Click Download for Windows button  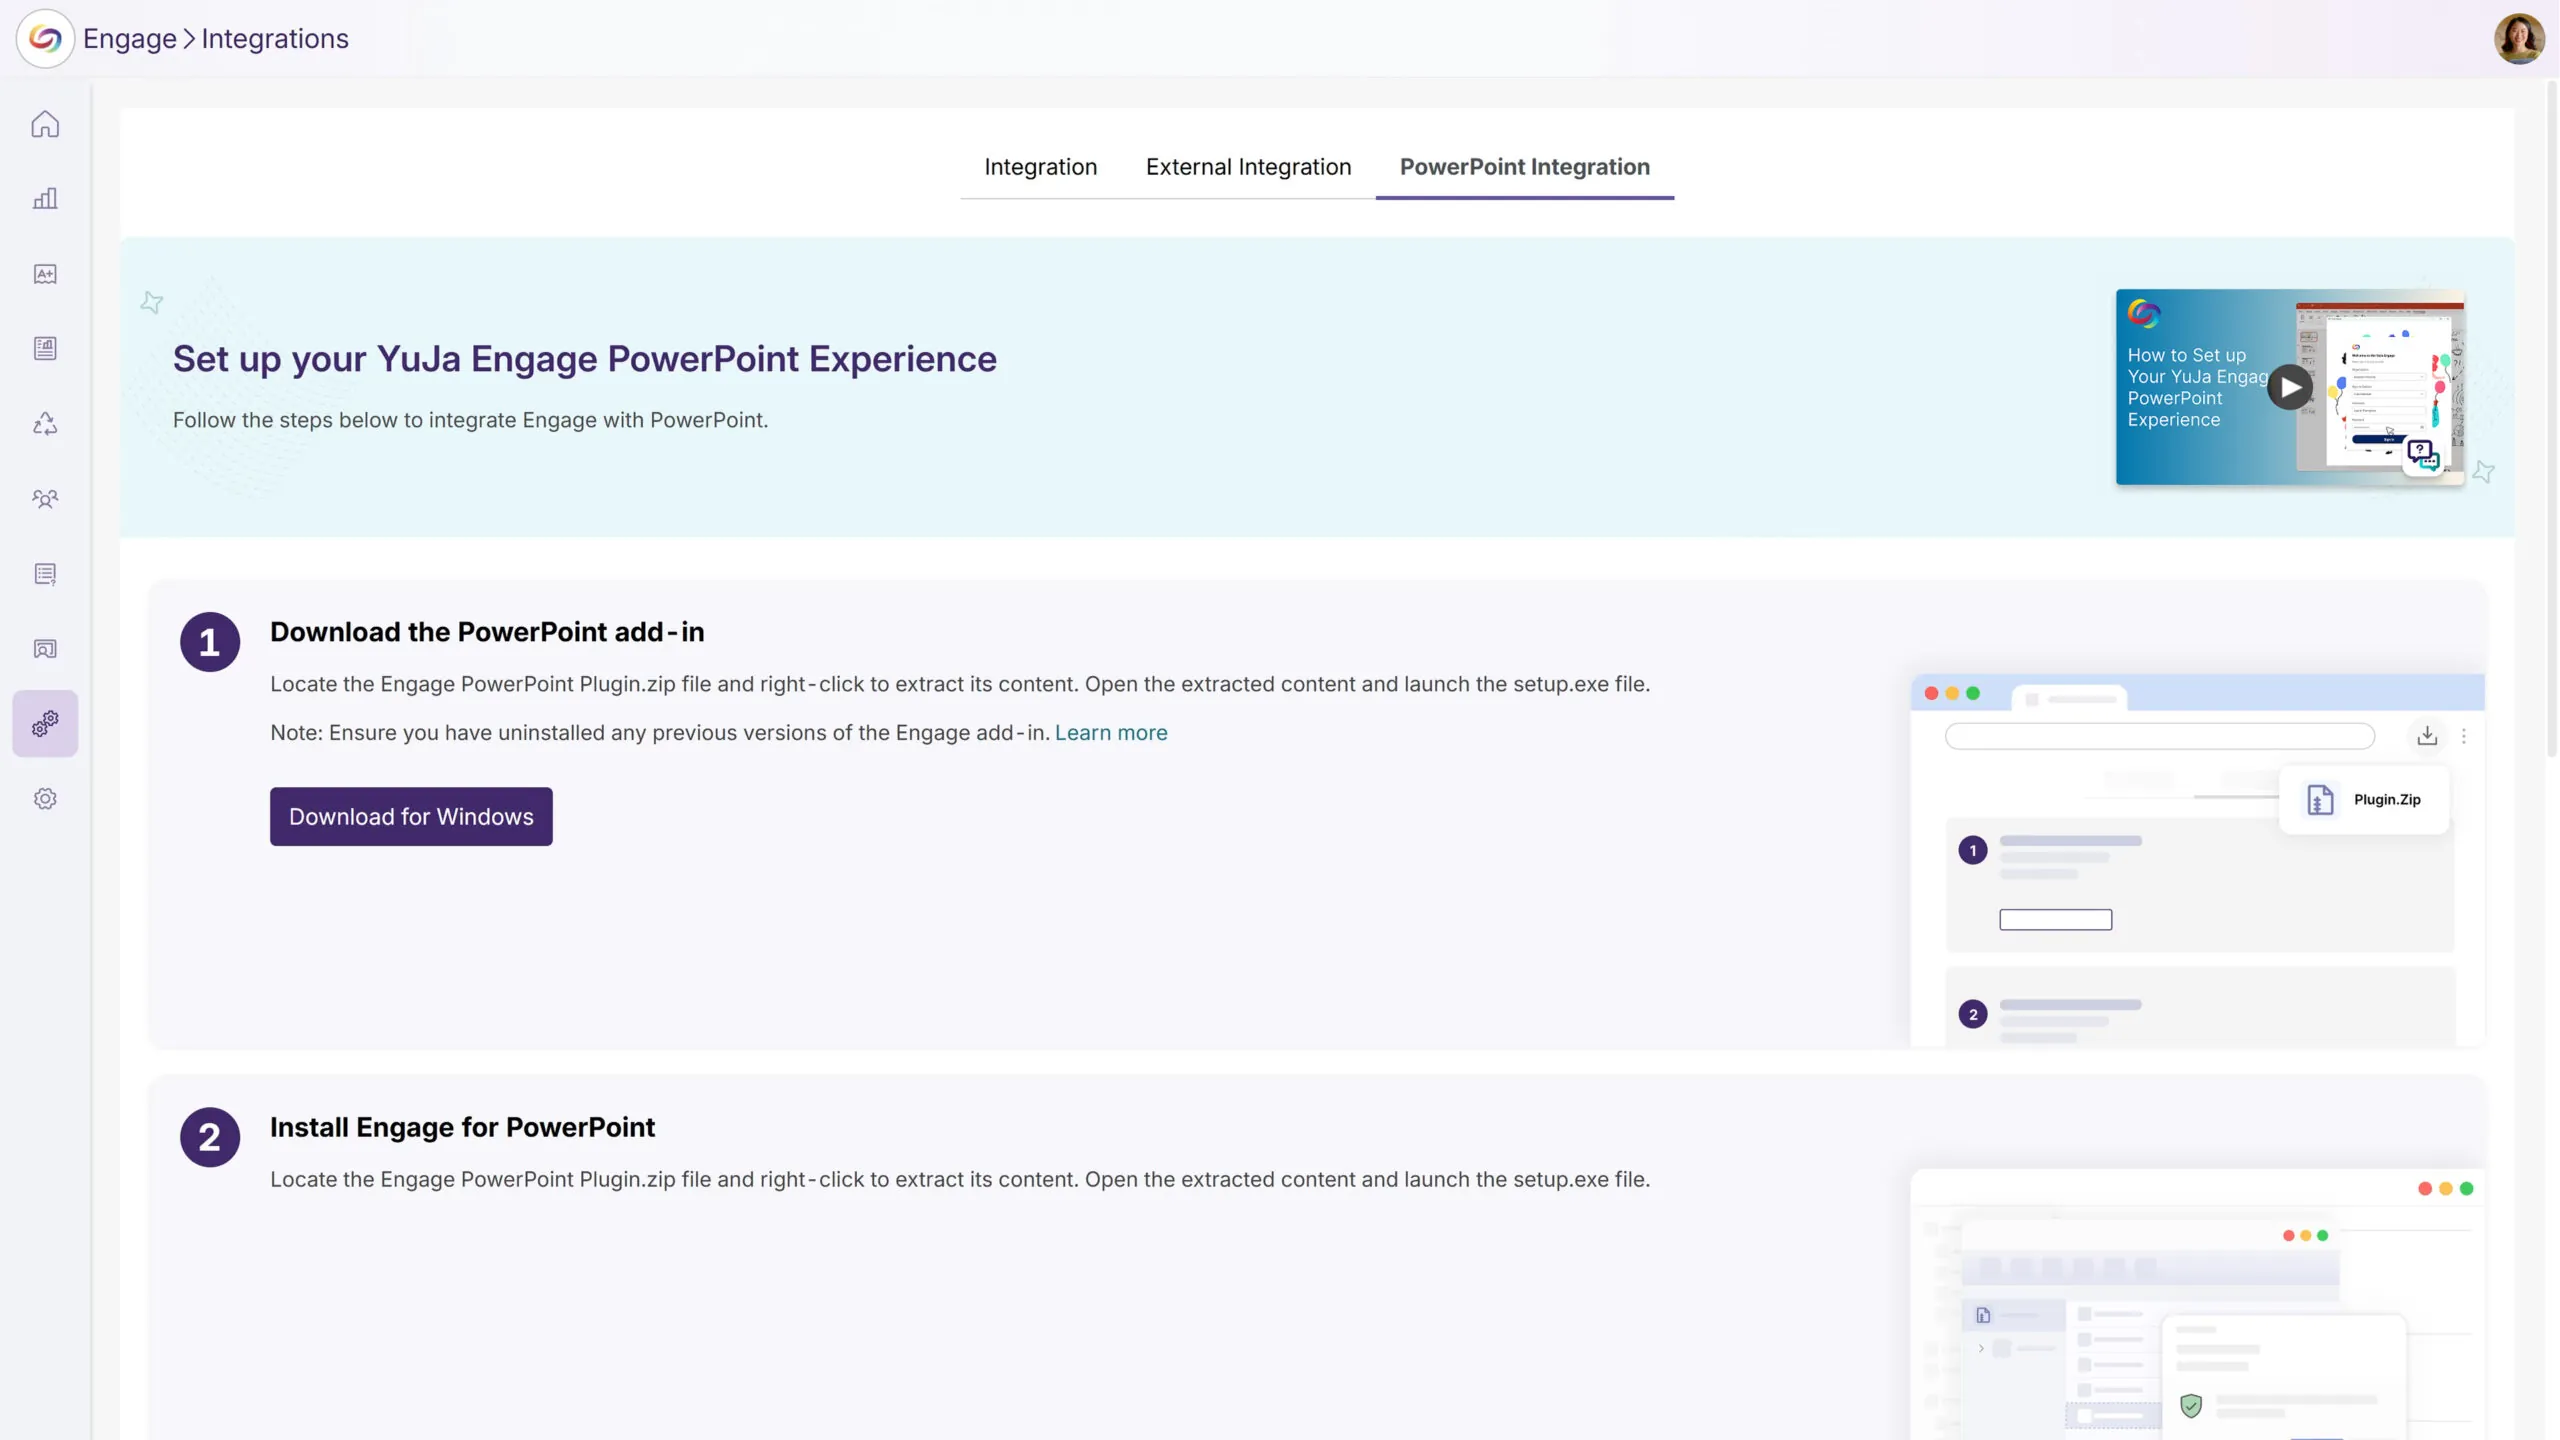click(x=411, y=816)
